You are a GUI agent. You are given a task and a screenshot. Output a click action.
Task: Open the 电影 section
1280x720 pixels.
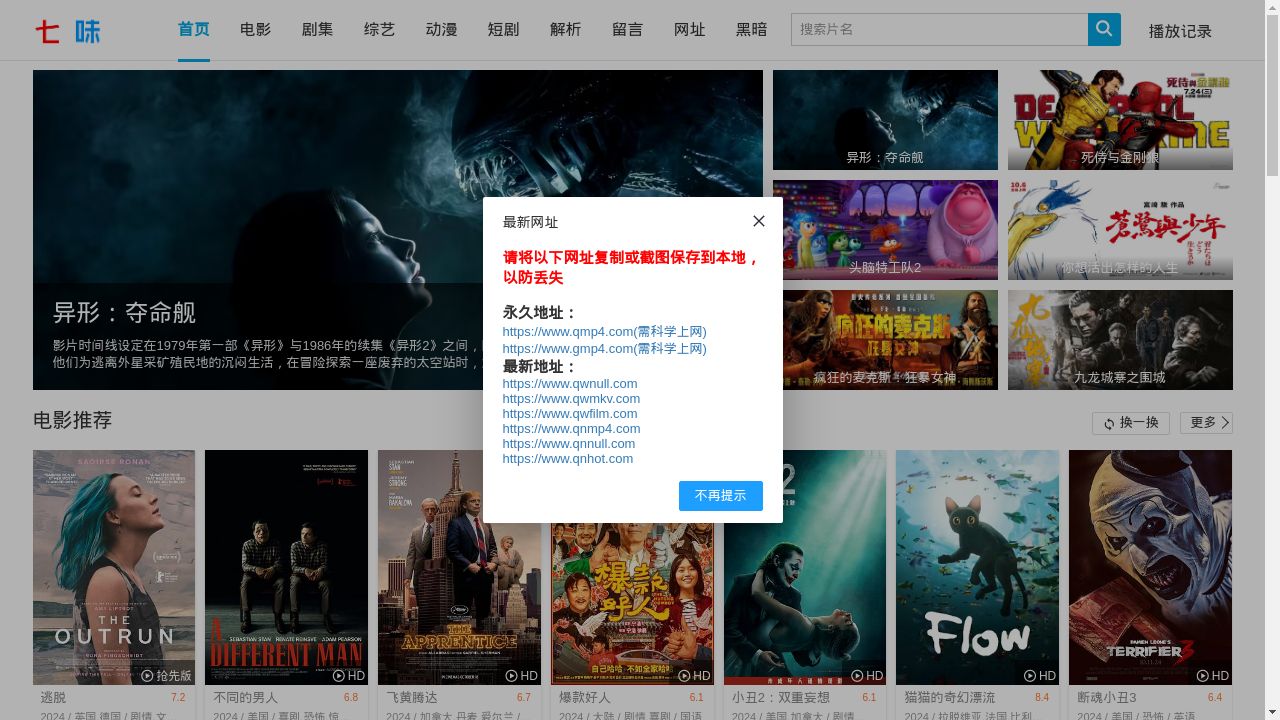pyautogui.click(x=256, y=30)
